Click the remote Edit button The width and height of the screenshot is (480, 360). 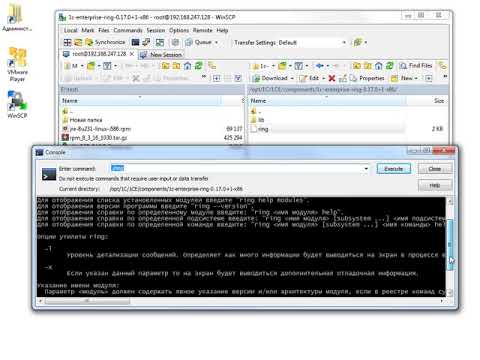click(309, 78)
